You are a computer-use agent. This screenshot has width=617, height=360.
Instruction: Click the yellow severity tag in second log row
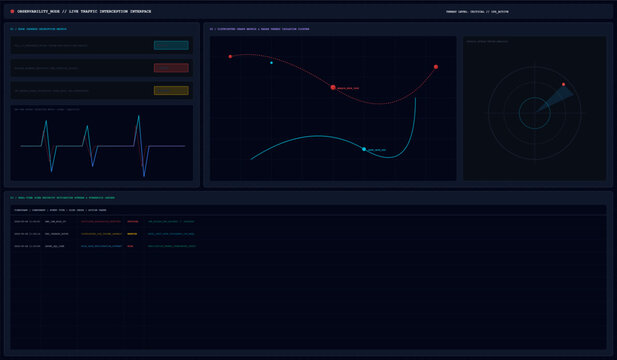[x=132, y=234]
